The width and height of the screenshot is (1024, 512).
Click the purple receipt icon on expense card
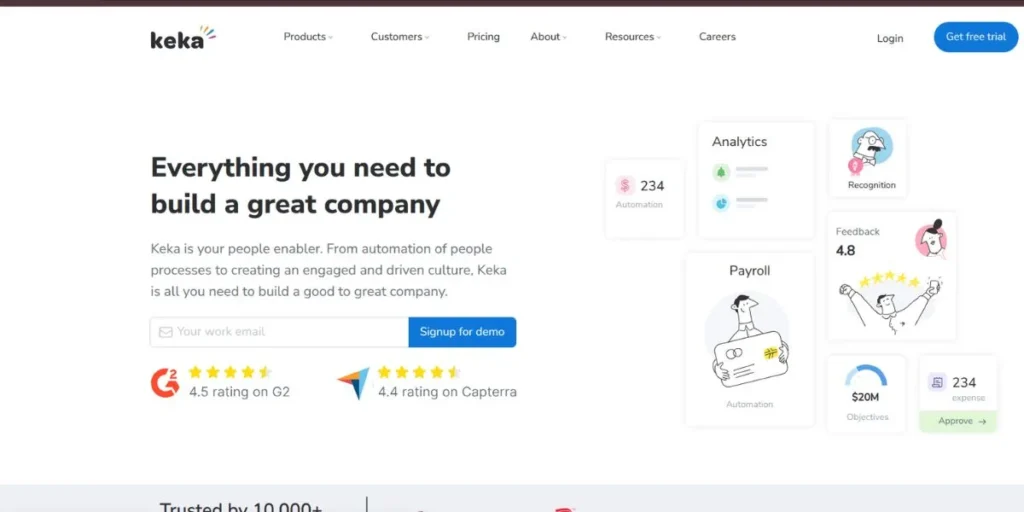(937, 382)
